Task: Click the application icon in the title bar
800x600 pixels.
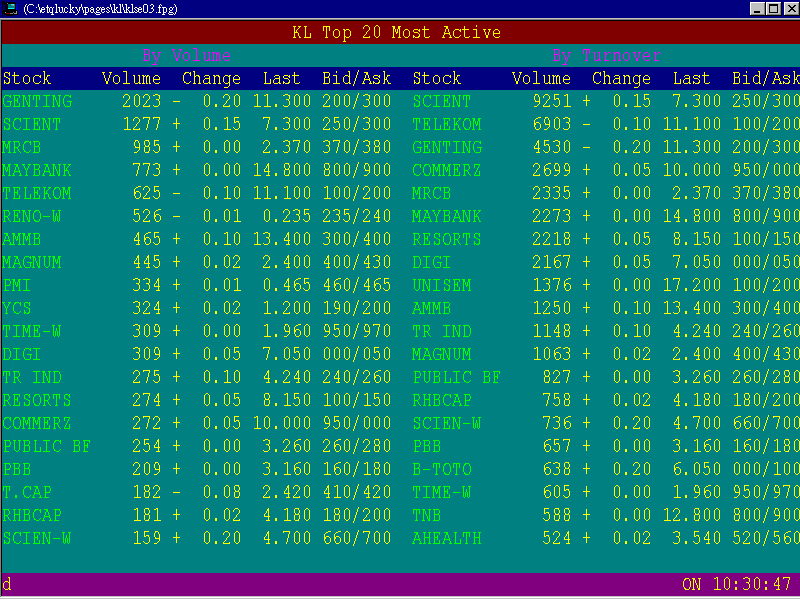Action: point(10,8)
